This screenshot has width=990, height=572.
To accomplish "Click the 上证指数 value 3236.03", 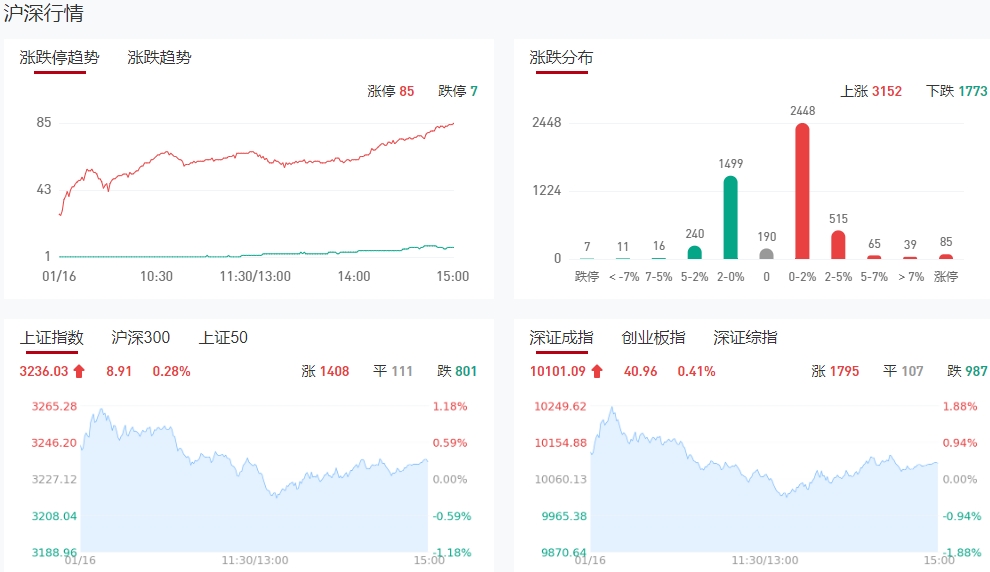I will pyautogui.click(x=44, y=371).
